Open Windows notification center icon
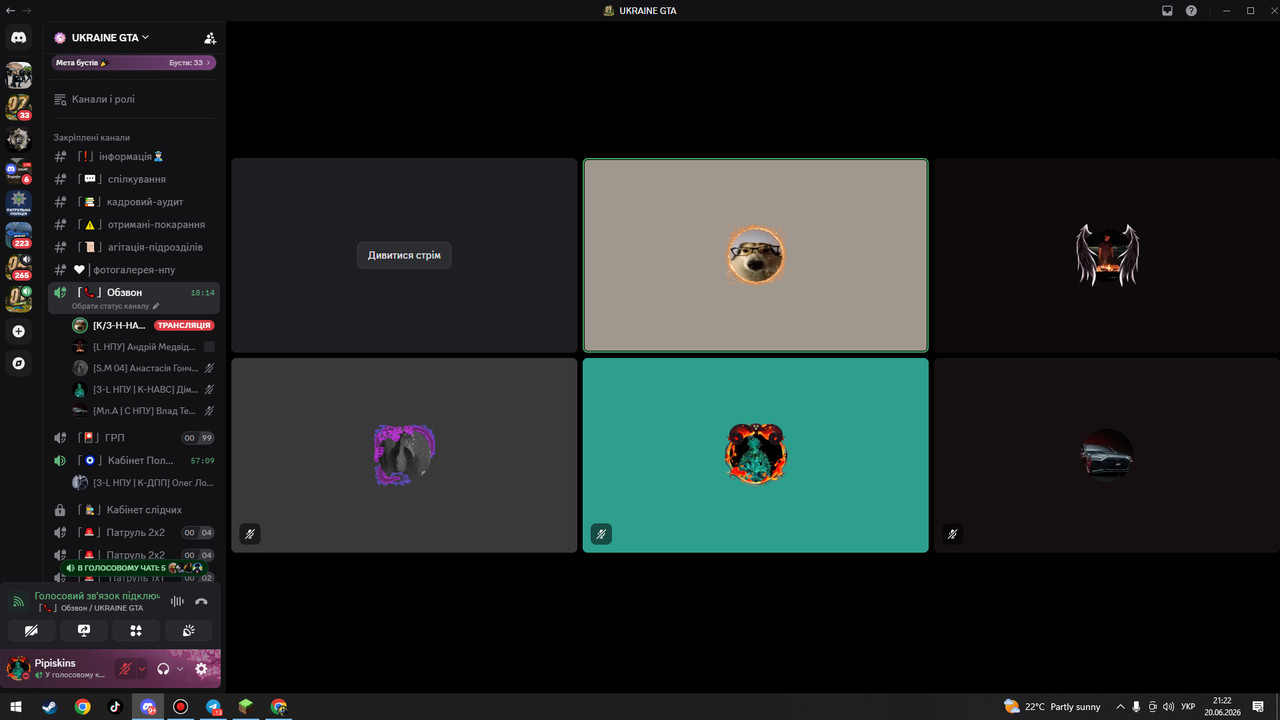The height and width of the screenshot is (720, 1280). 1259,707
